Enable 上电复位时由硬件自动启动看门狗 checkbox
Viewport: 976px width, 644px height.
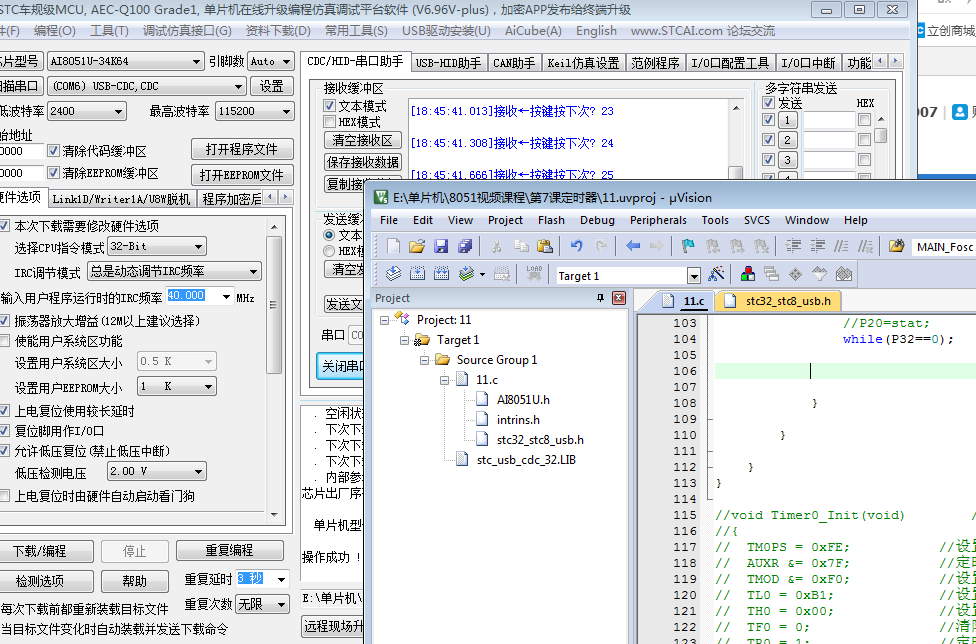[4, 496]
